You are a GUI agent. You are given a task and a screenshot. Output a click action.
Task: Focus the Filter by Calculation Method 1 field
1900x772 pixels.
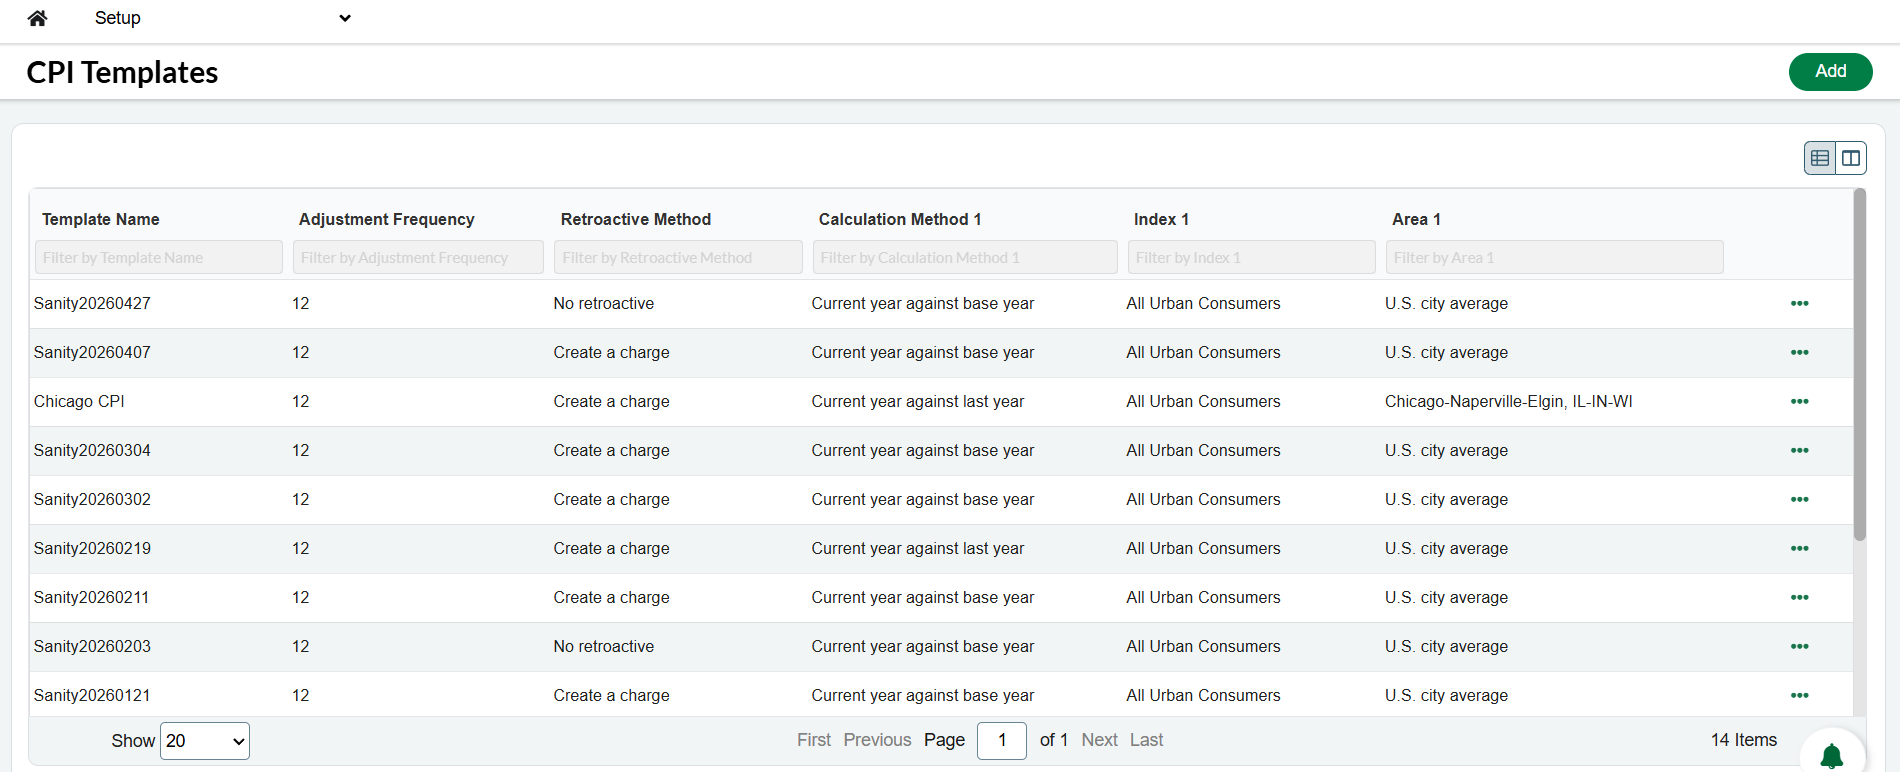click(965, 257)
